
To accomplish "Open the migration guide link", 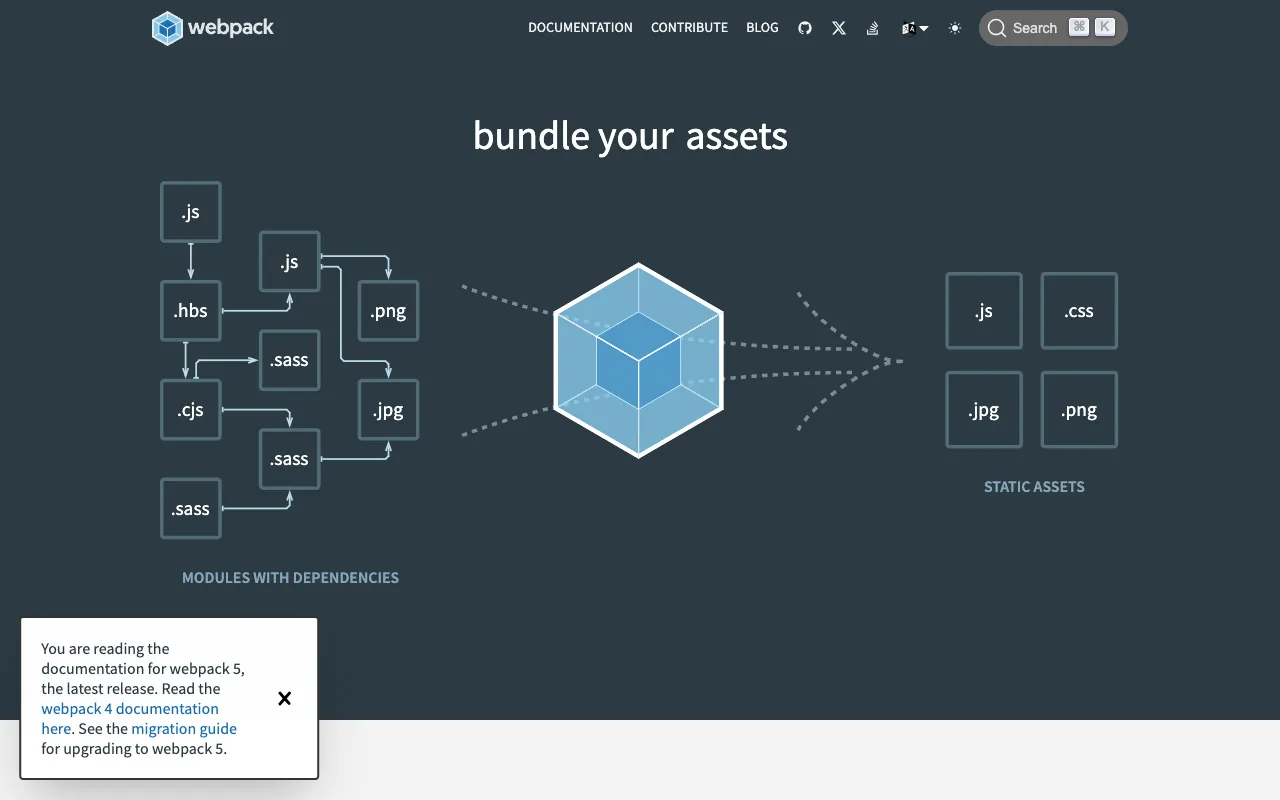I will (184, 728).
